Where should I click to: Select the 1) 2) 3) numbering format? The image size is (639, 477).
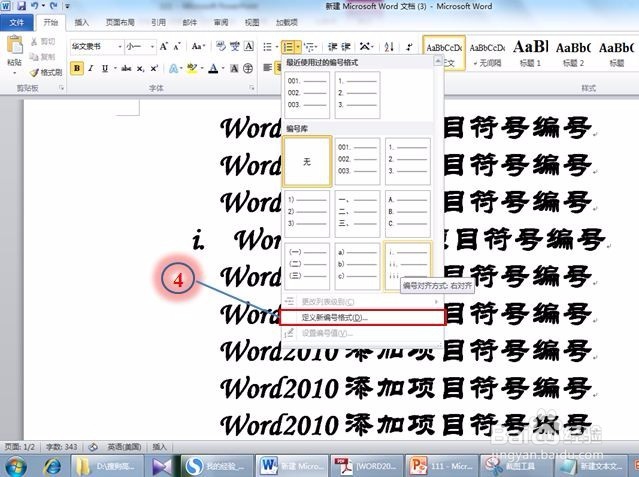tap(307, 214)
